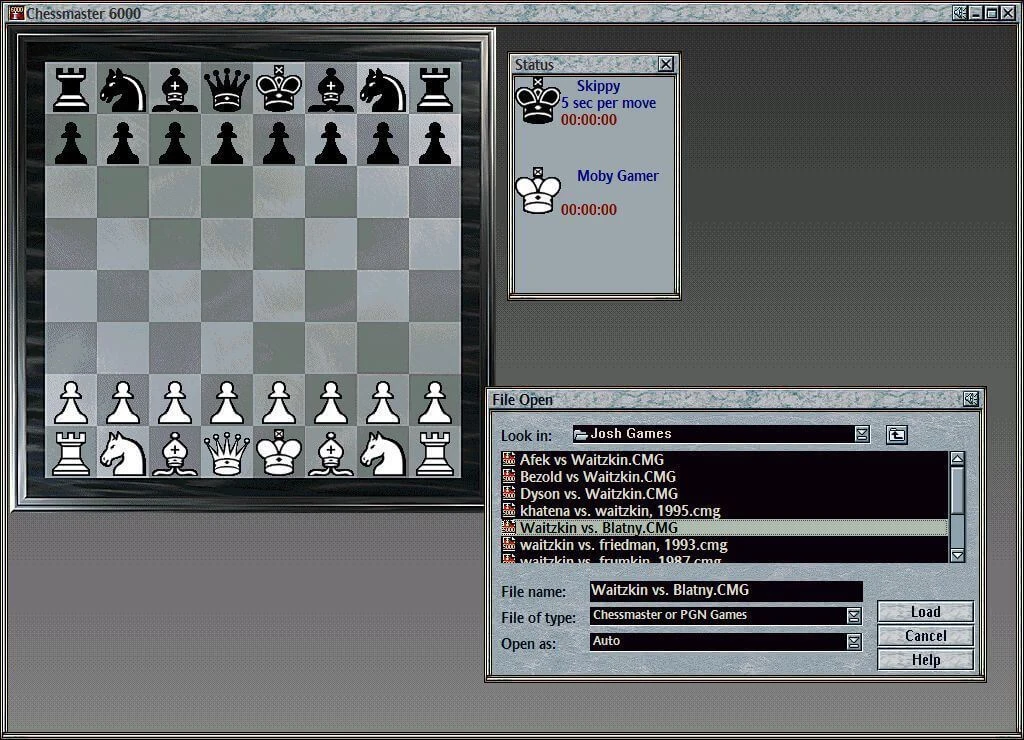The image size is (1024, 740).
Task: Pick the white pawn on e2
Action: [279, 403]
